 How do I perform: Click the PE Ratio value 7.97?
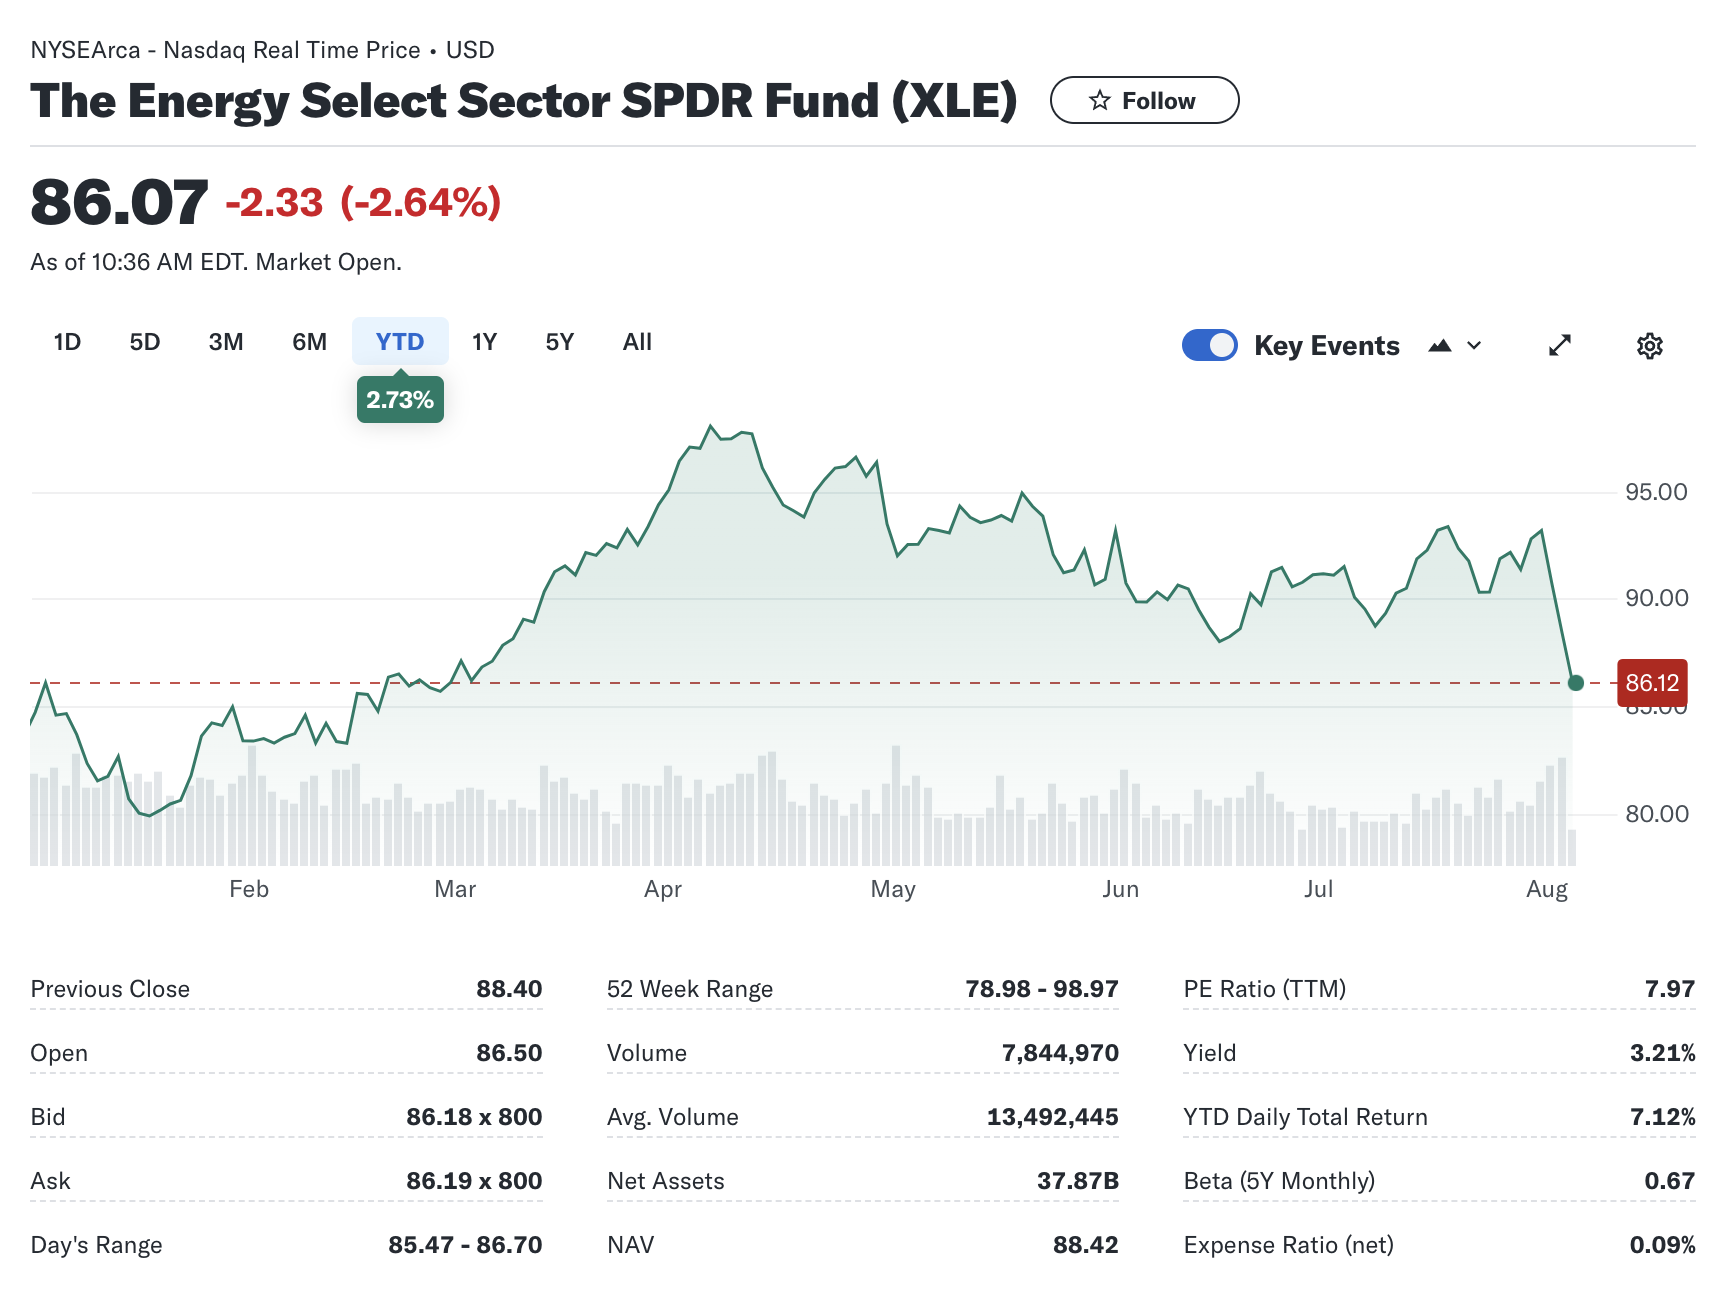click(x=1670, y=989)
